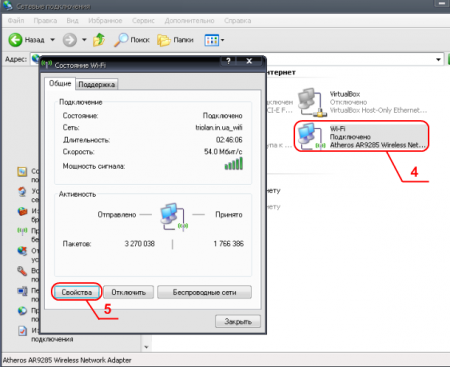Image resolution: width=450 pixels, height=367 pixels.
Task: Click the second sidebar task icon
Action: (22, 192)
